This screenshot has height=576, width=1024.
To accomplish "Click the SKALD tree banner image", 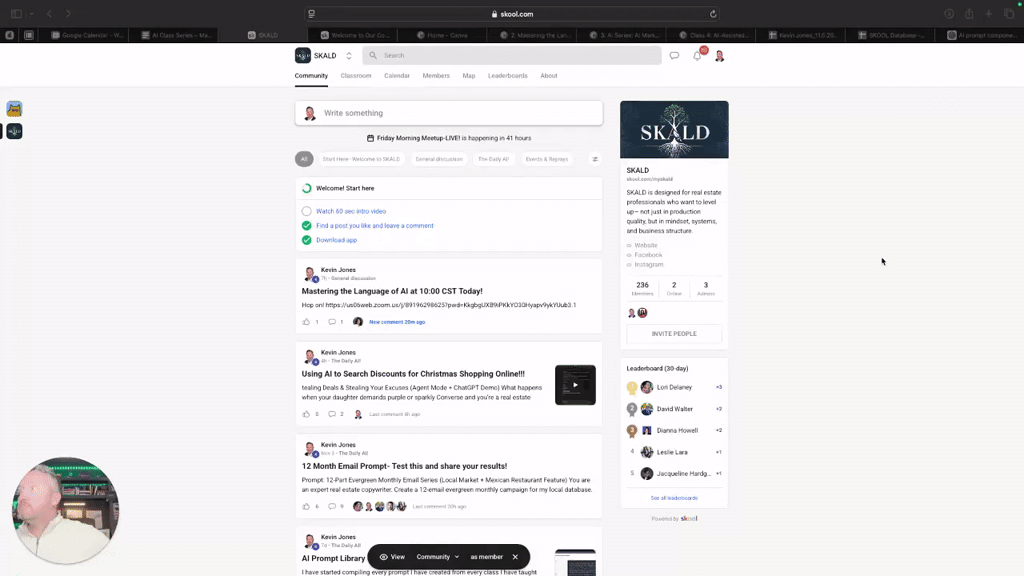I will tap(674, 129).
